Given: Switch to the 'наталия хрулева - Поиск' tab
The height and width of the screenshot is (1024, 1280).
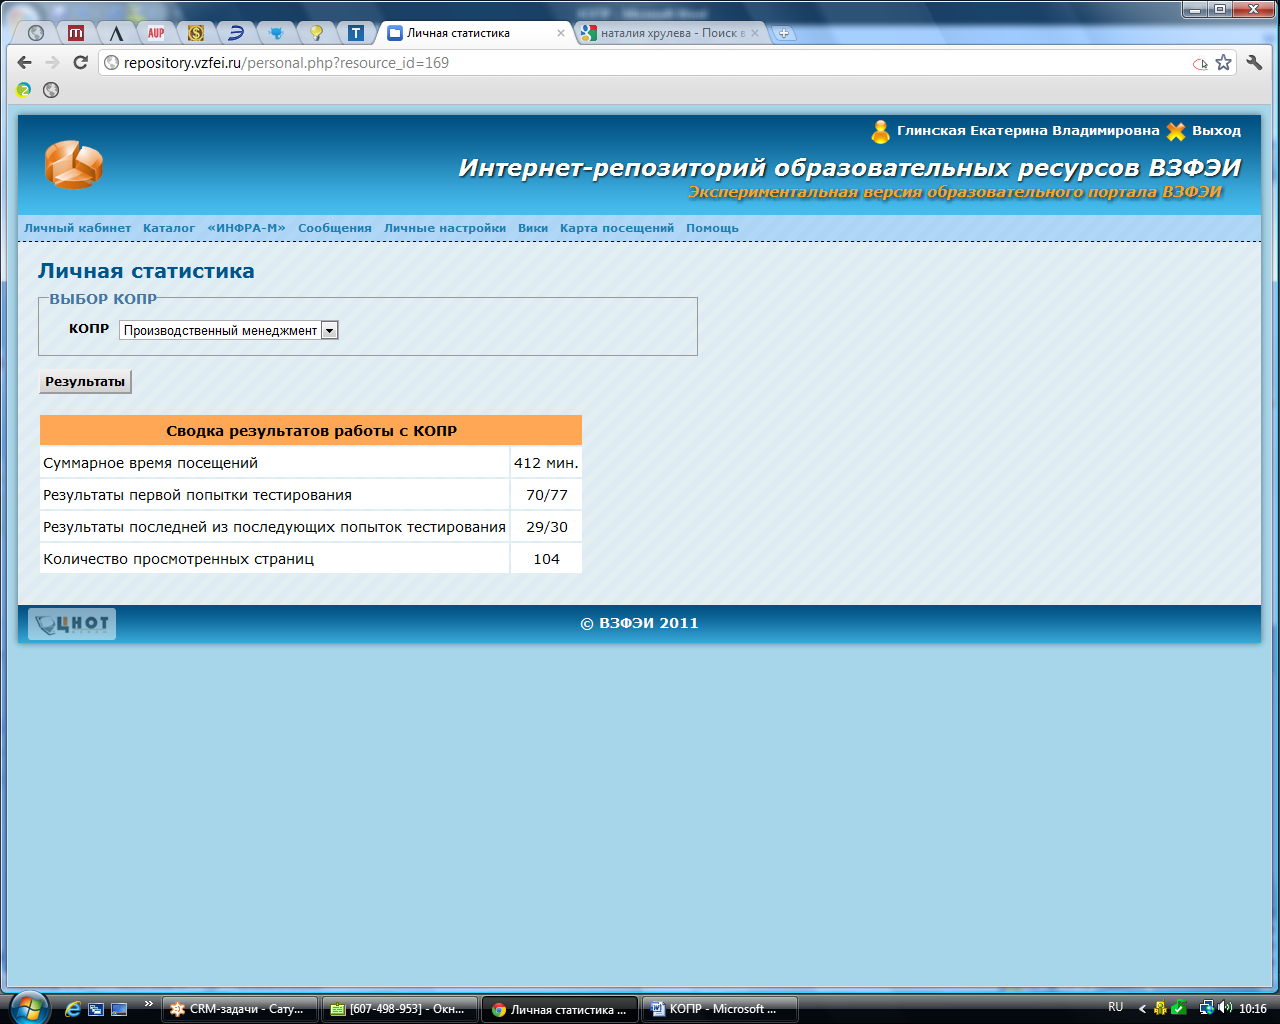Looking at the screenshot, I should (670, 33).
